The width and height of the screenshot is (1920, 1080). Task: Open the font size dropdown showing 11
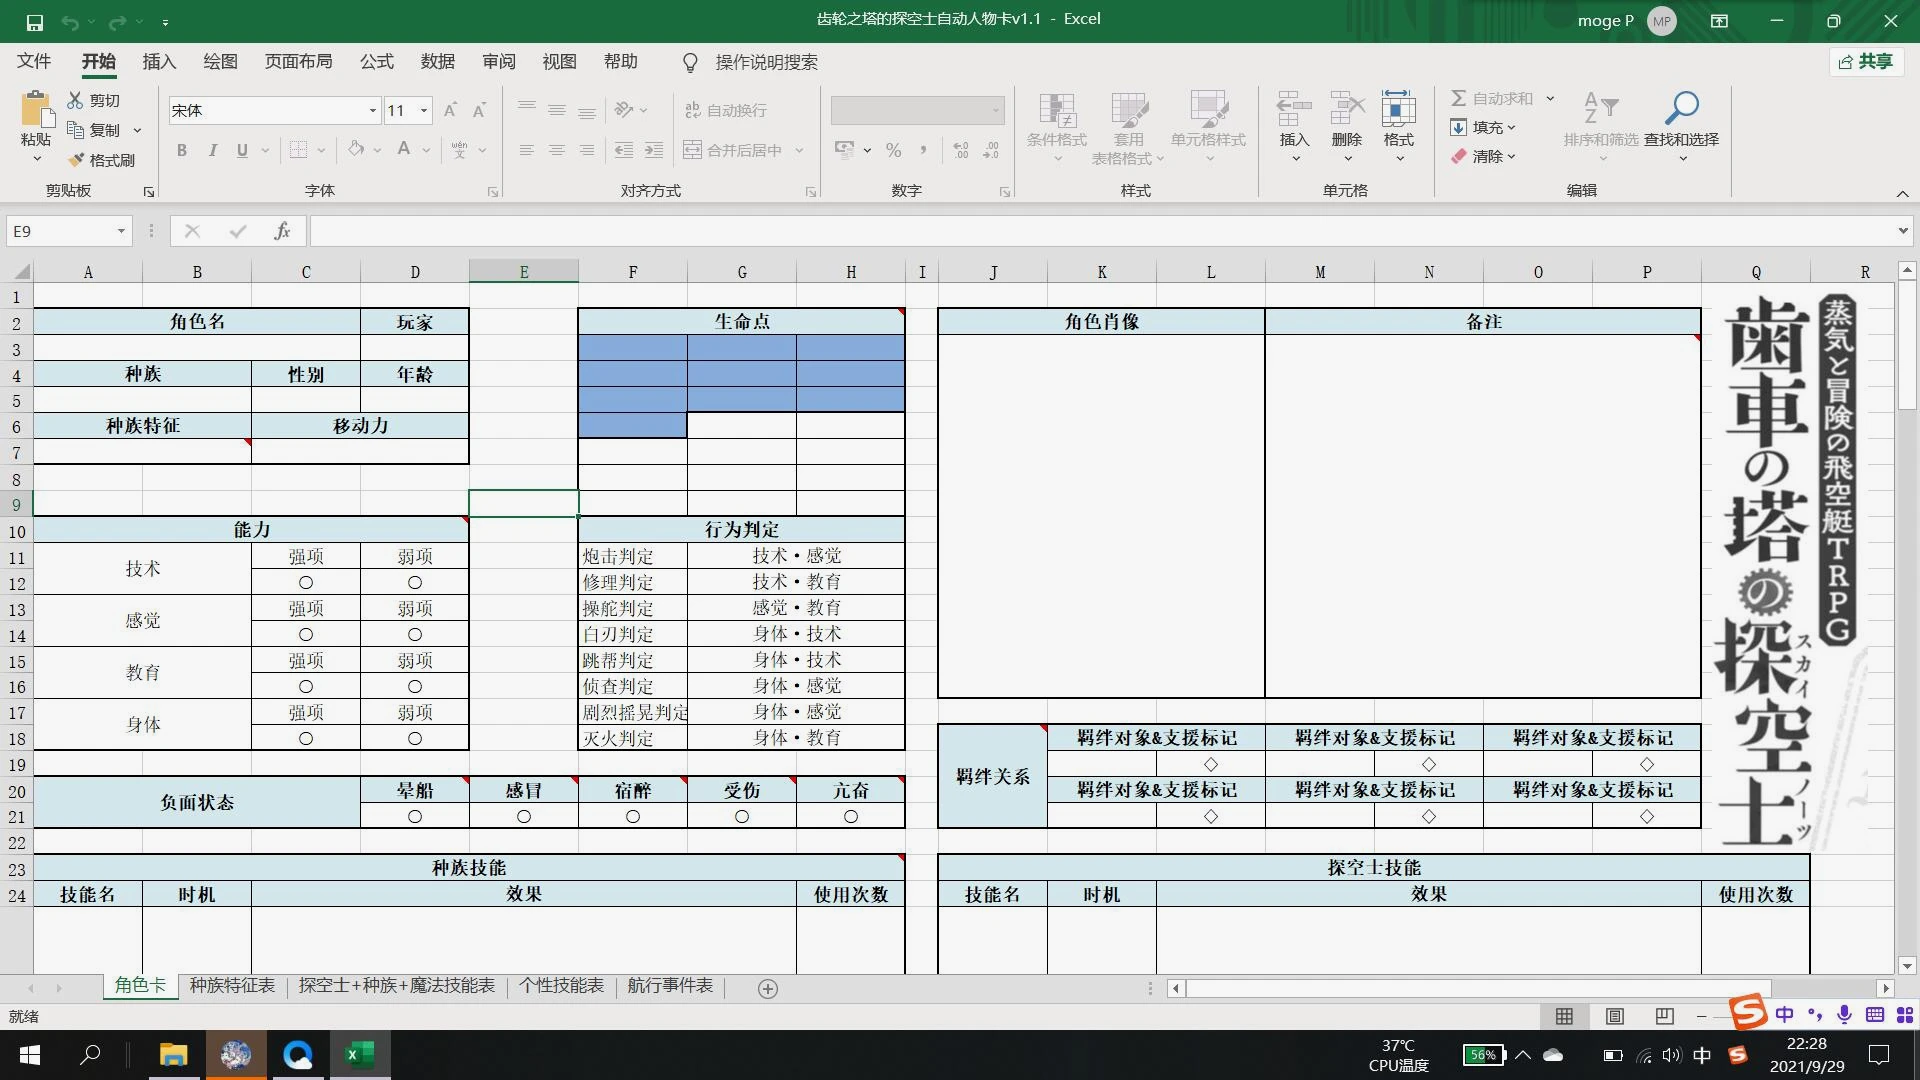click(x=424, y=111)
